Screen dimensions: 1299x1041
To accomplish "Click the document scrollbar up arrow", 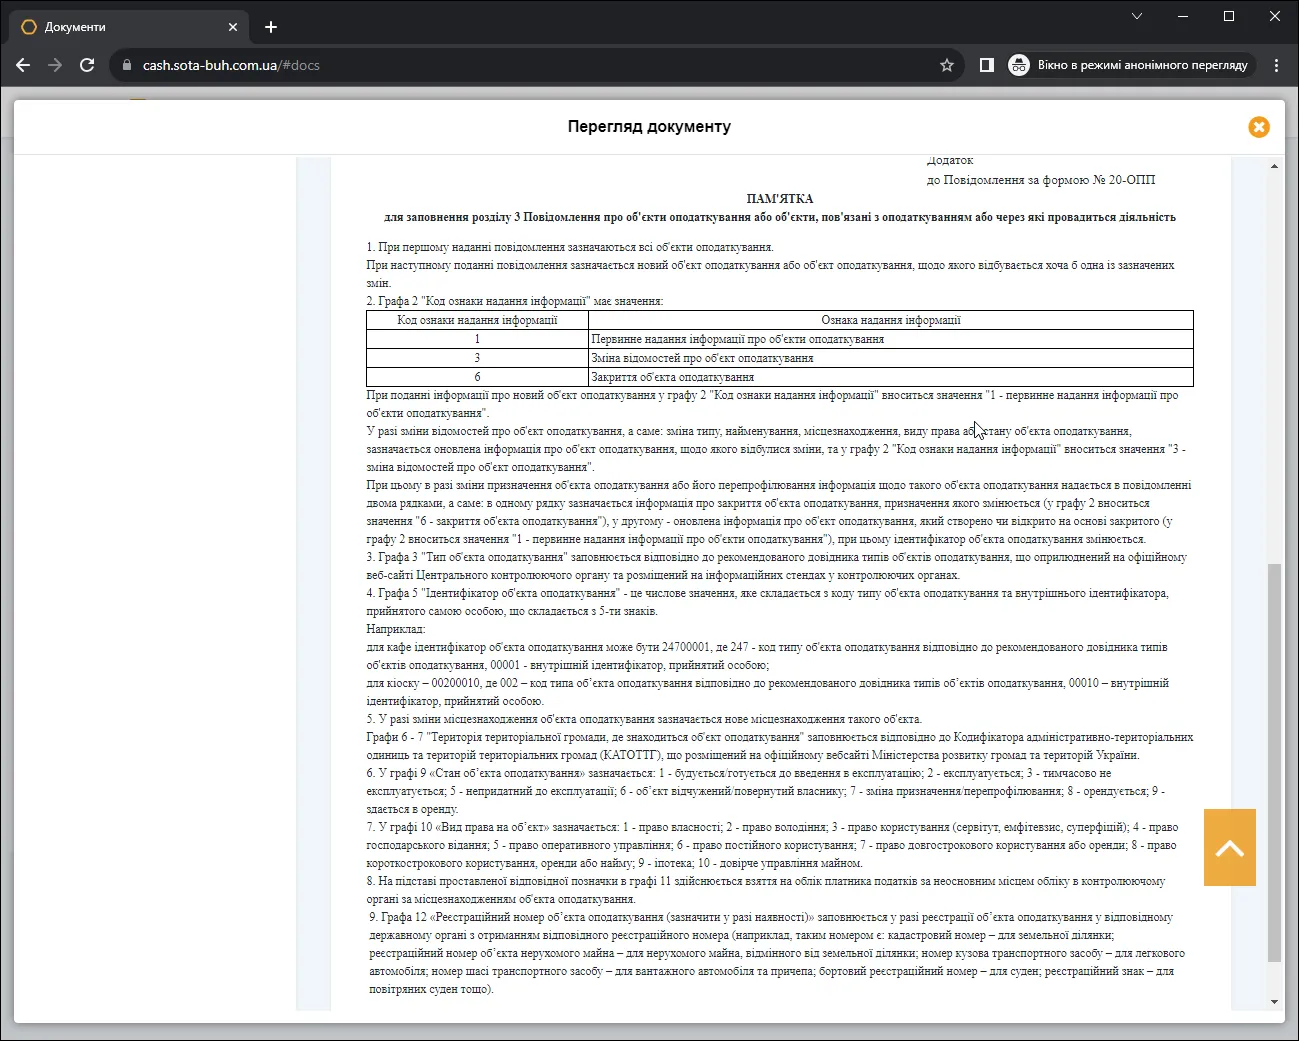I will [x=1274, y=166].
